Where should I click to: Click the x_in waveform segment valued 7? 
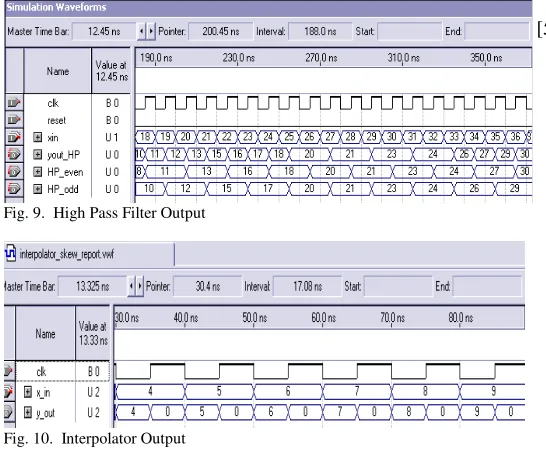357,391
